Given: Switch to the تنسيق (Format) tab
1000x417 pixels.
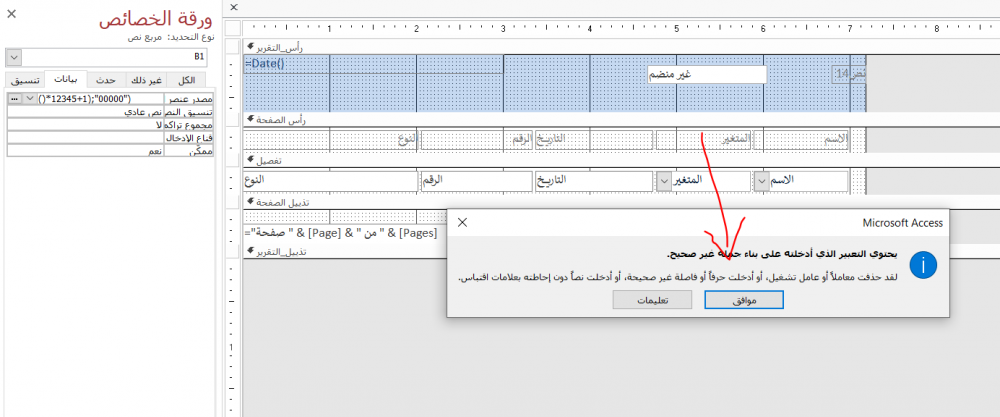Looking at the screenshot, I should (26, 80).
